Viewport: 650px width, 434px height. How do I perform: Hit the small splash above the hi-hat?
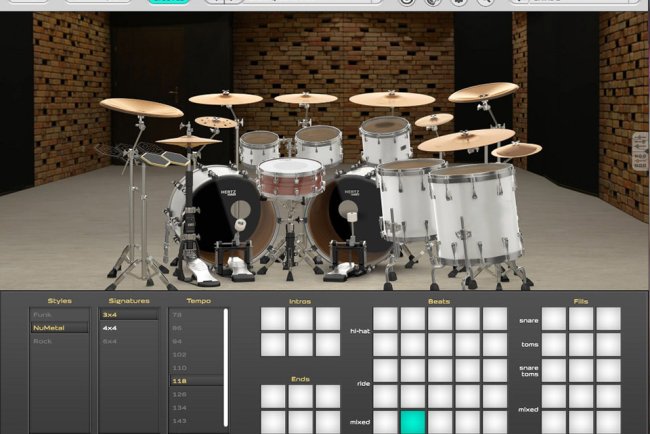pos(216,122)
